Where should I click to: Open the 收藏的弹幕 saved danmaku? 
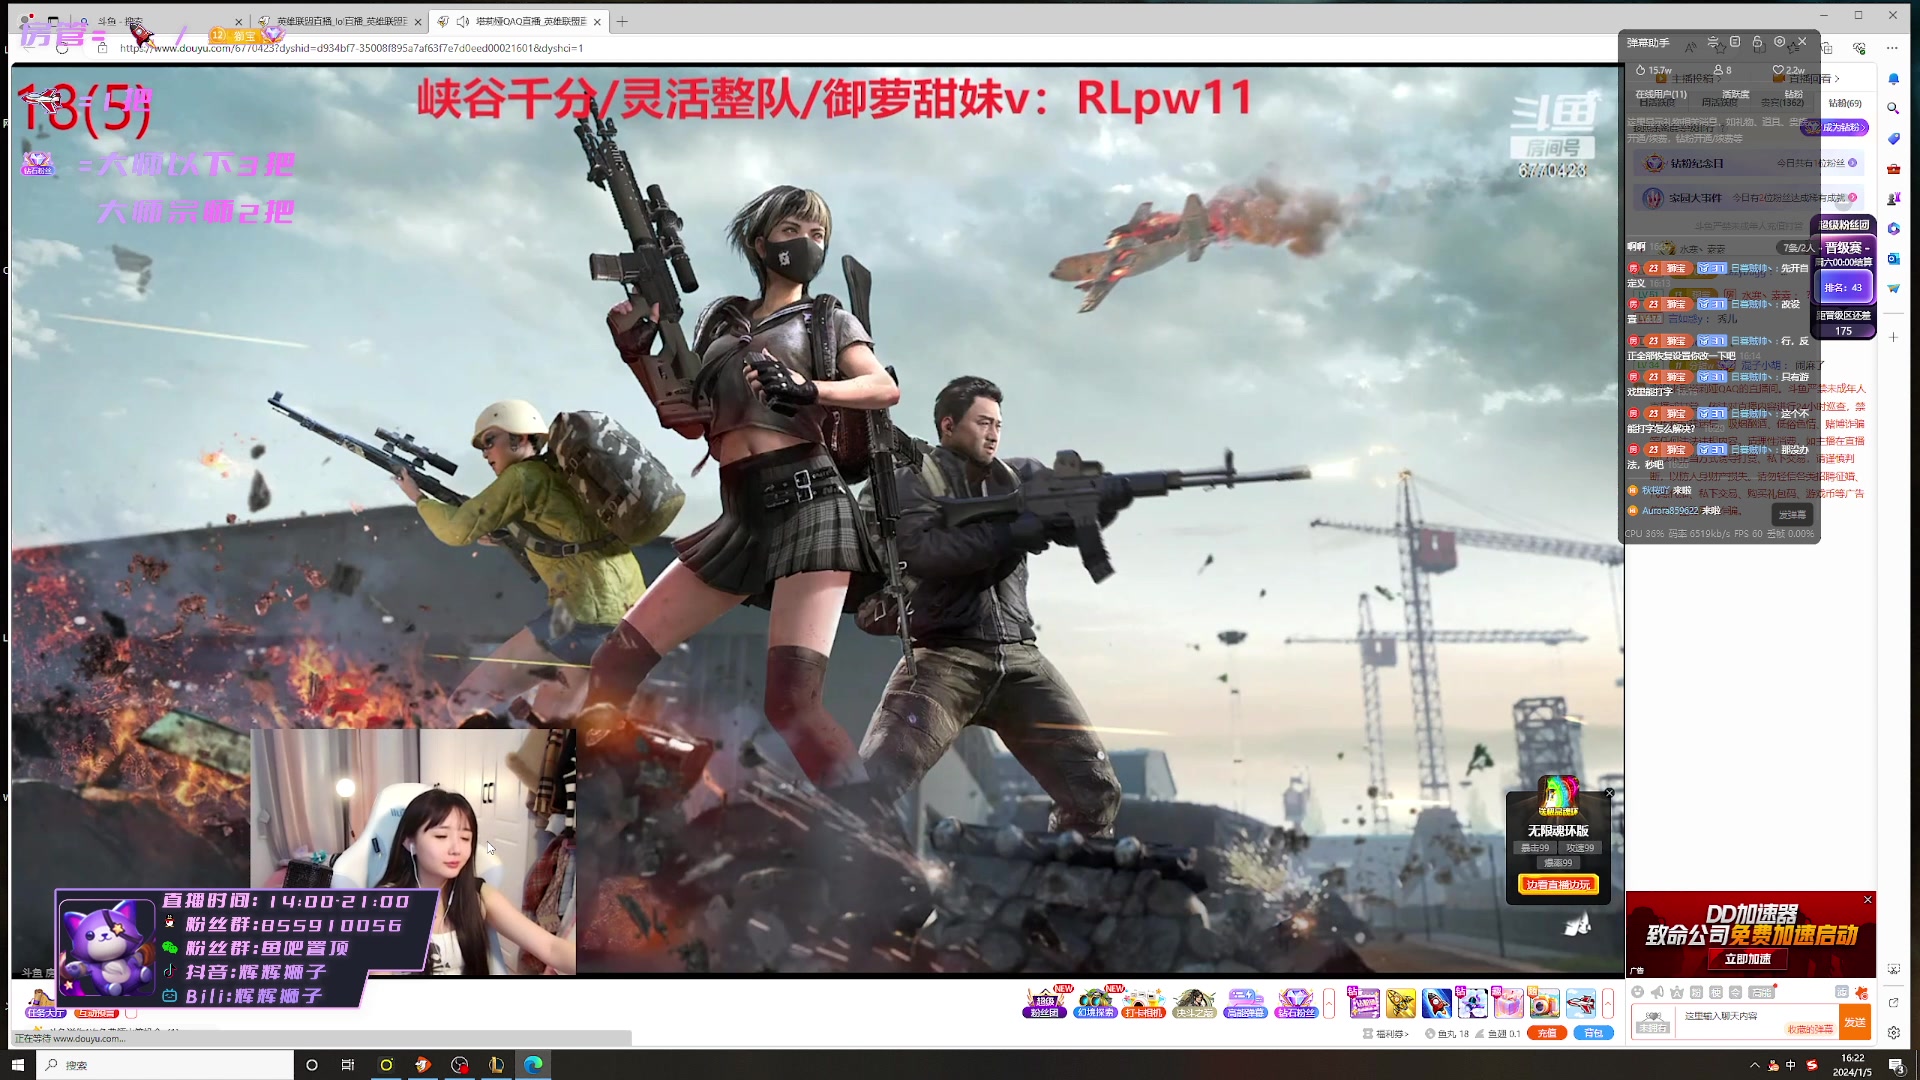coord(1810,1029)
